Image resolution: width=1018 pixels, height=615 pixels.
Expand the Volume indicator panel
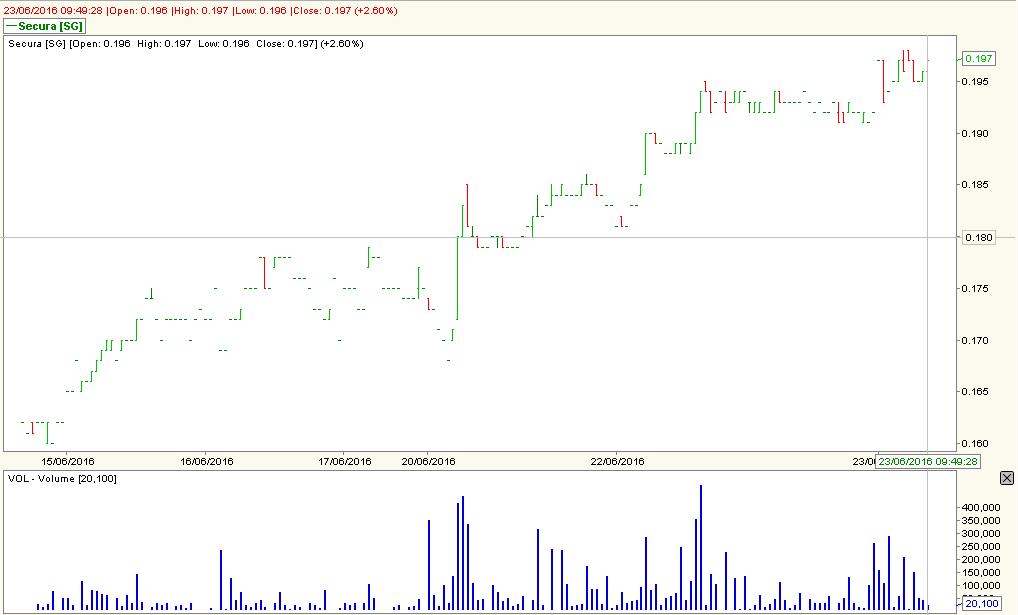coord(60,477)
